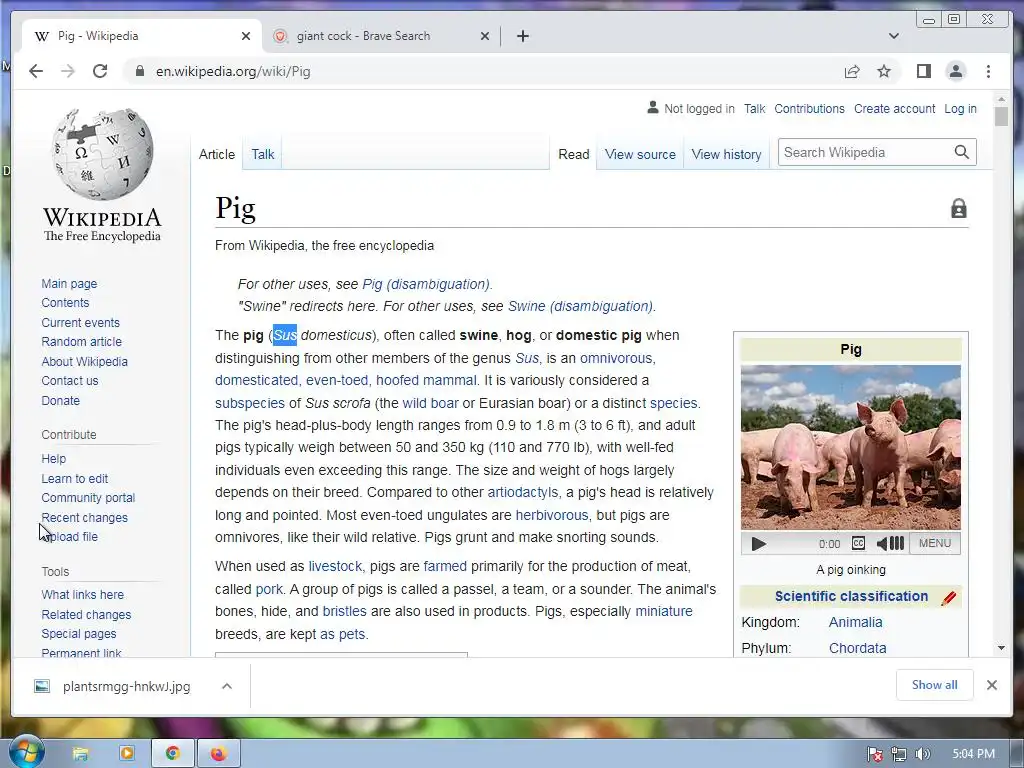
Task: Click the page vertical scrollbar thumb
Action: tap(1001, 116)
